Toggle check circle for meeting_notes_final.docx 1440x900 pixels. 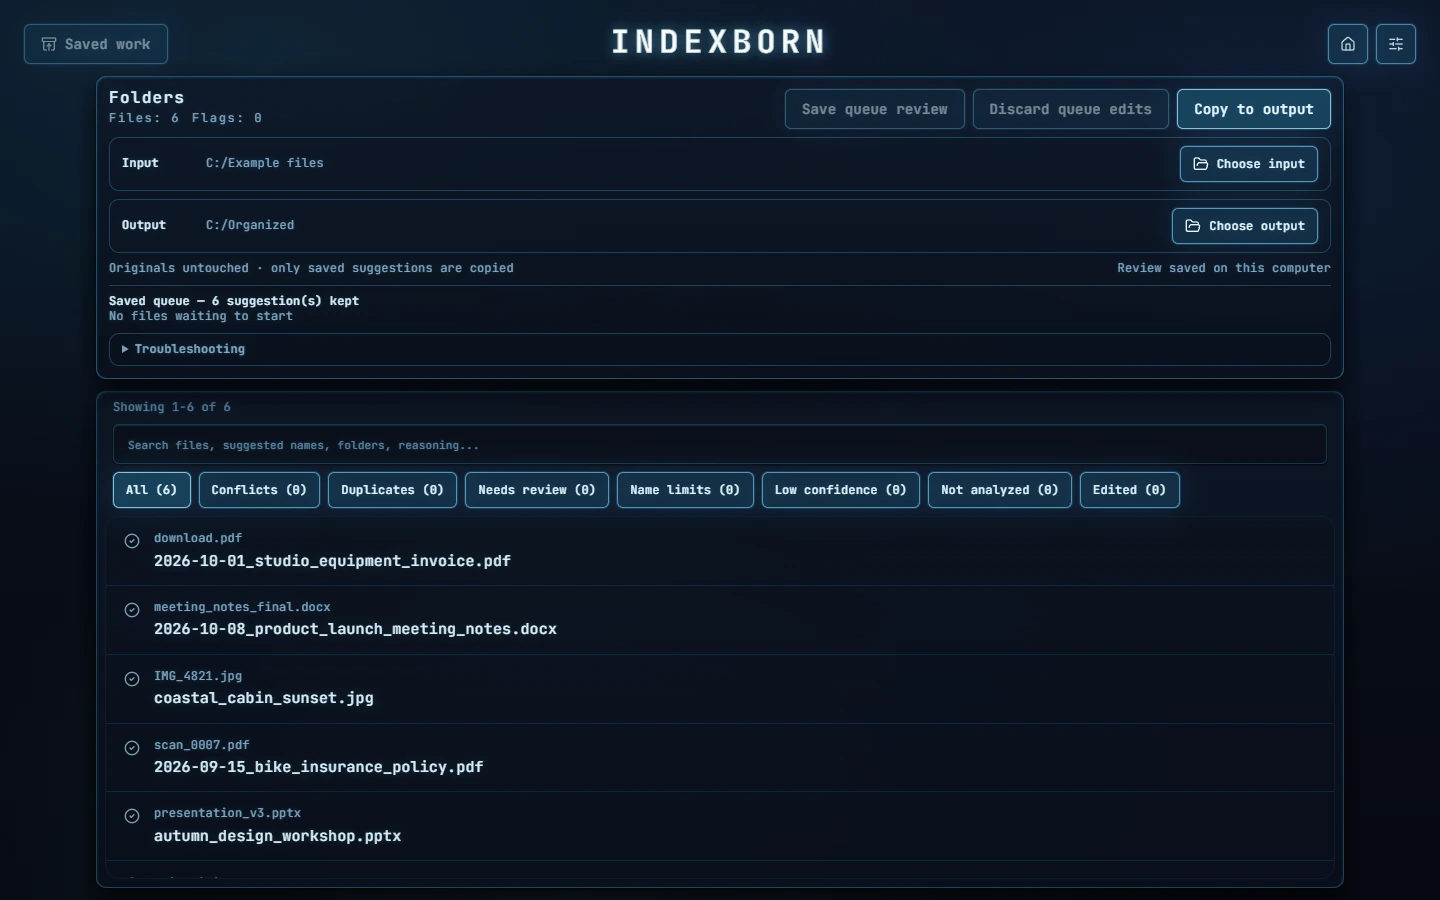[132, 610]
